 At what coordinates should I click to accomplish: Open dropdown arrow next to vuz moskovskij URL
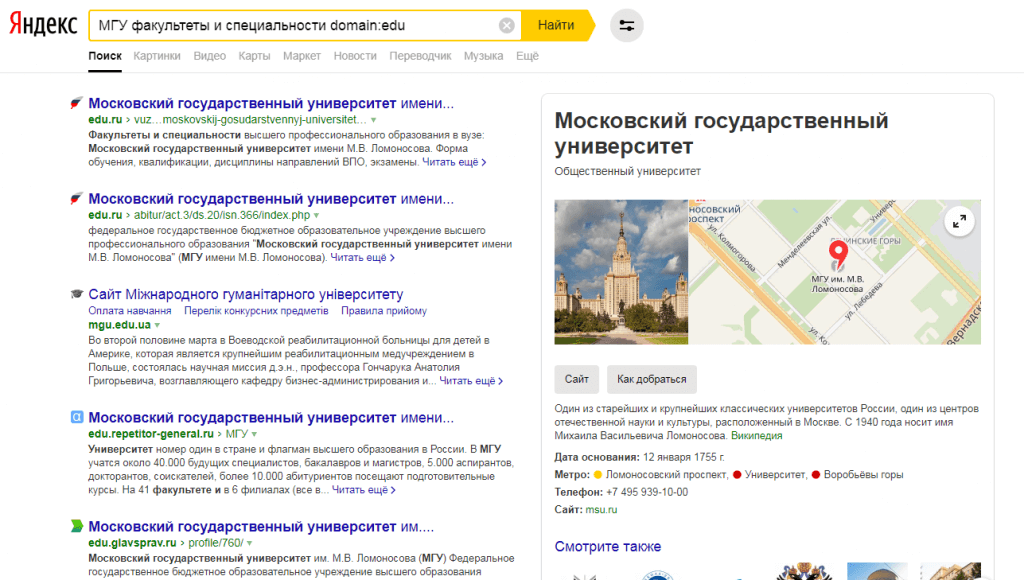(x=374, y=120)
